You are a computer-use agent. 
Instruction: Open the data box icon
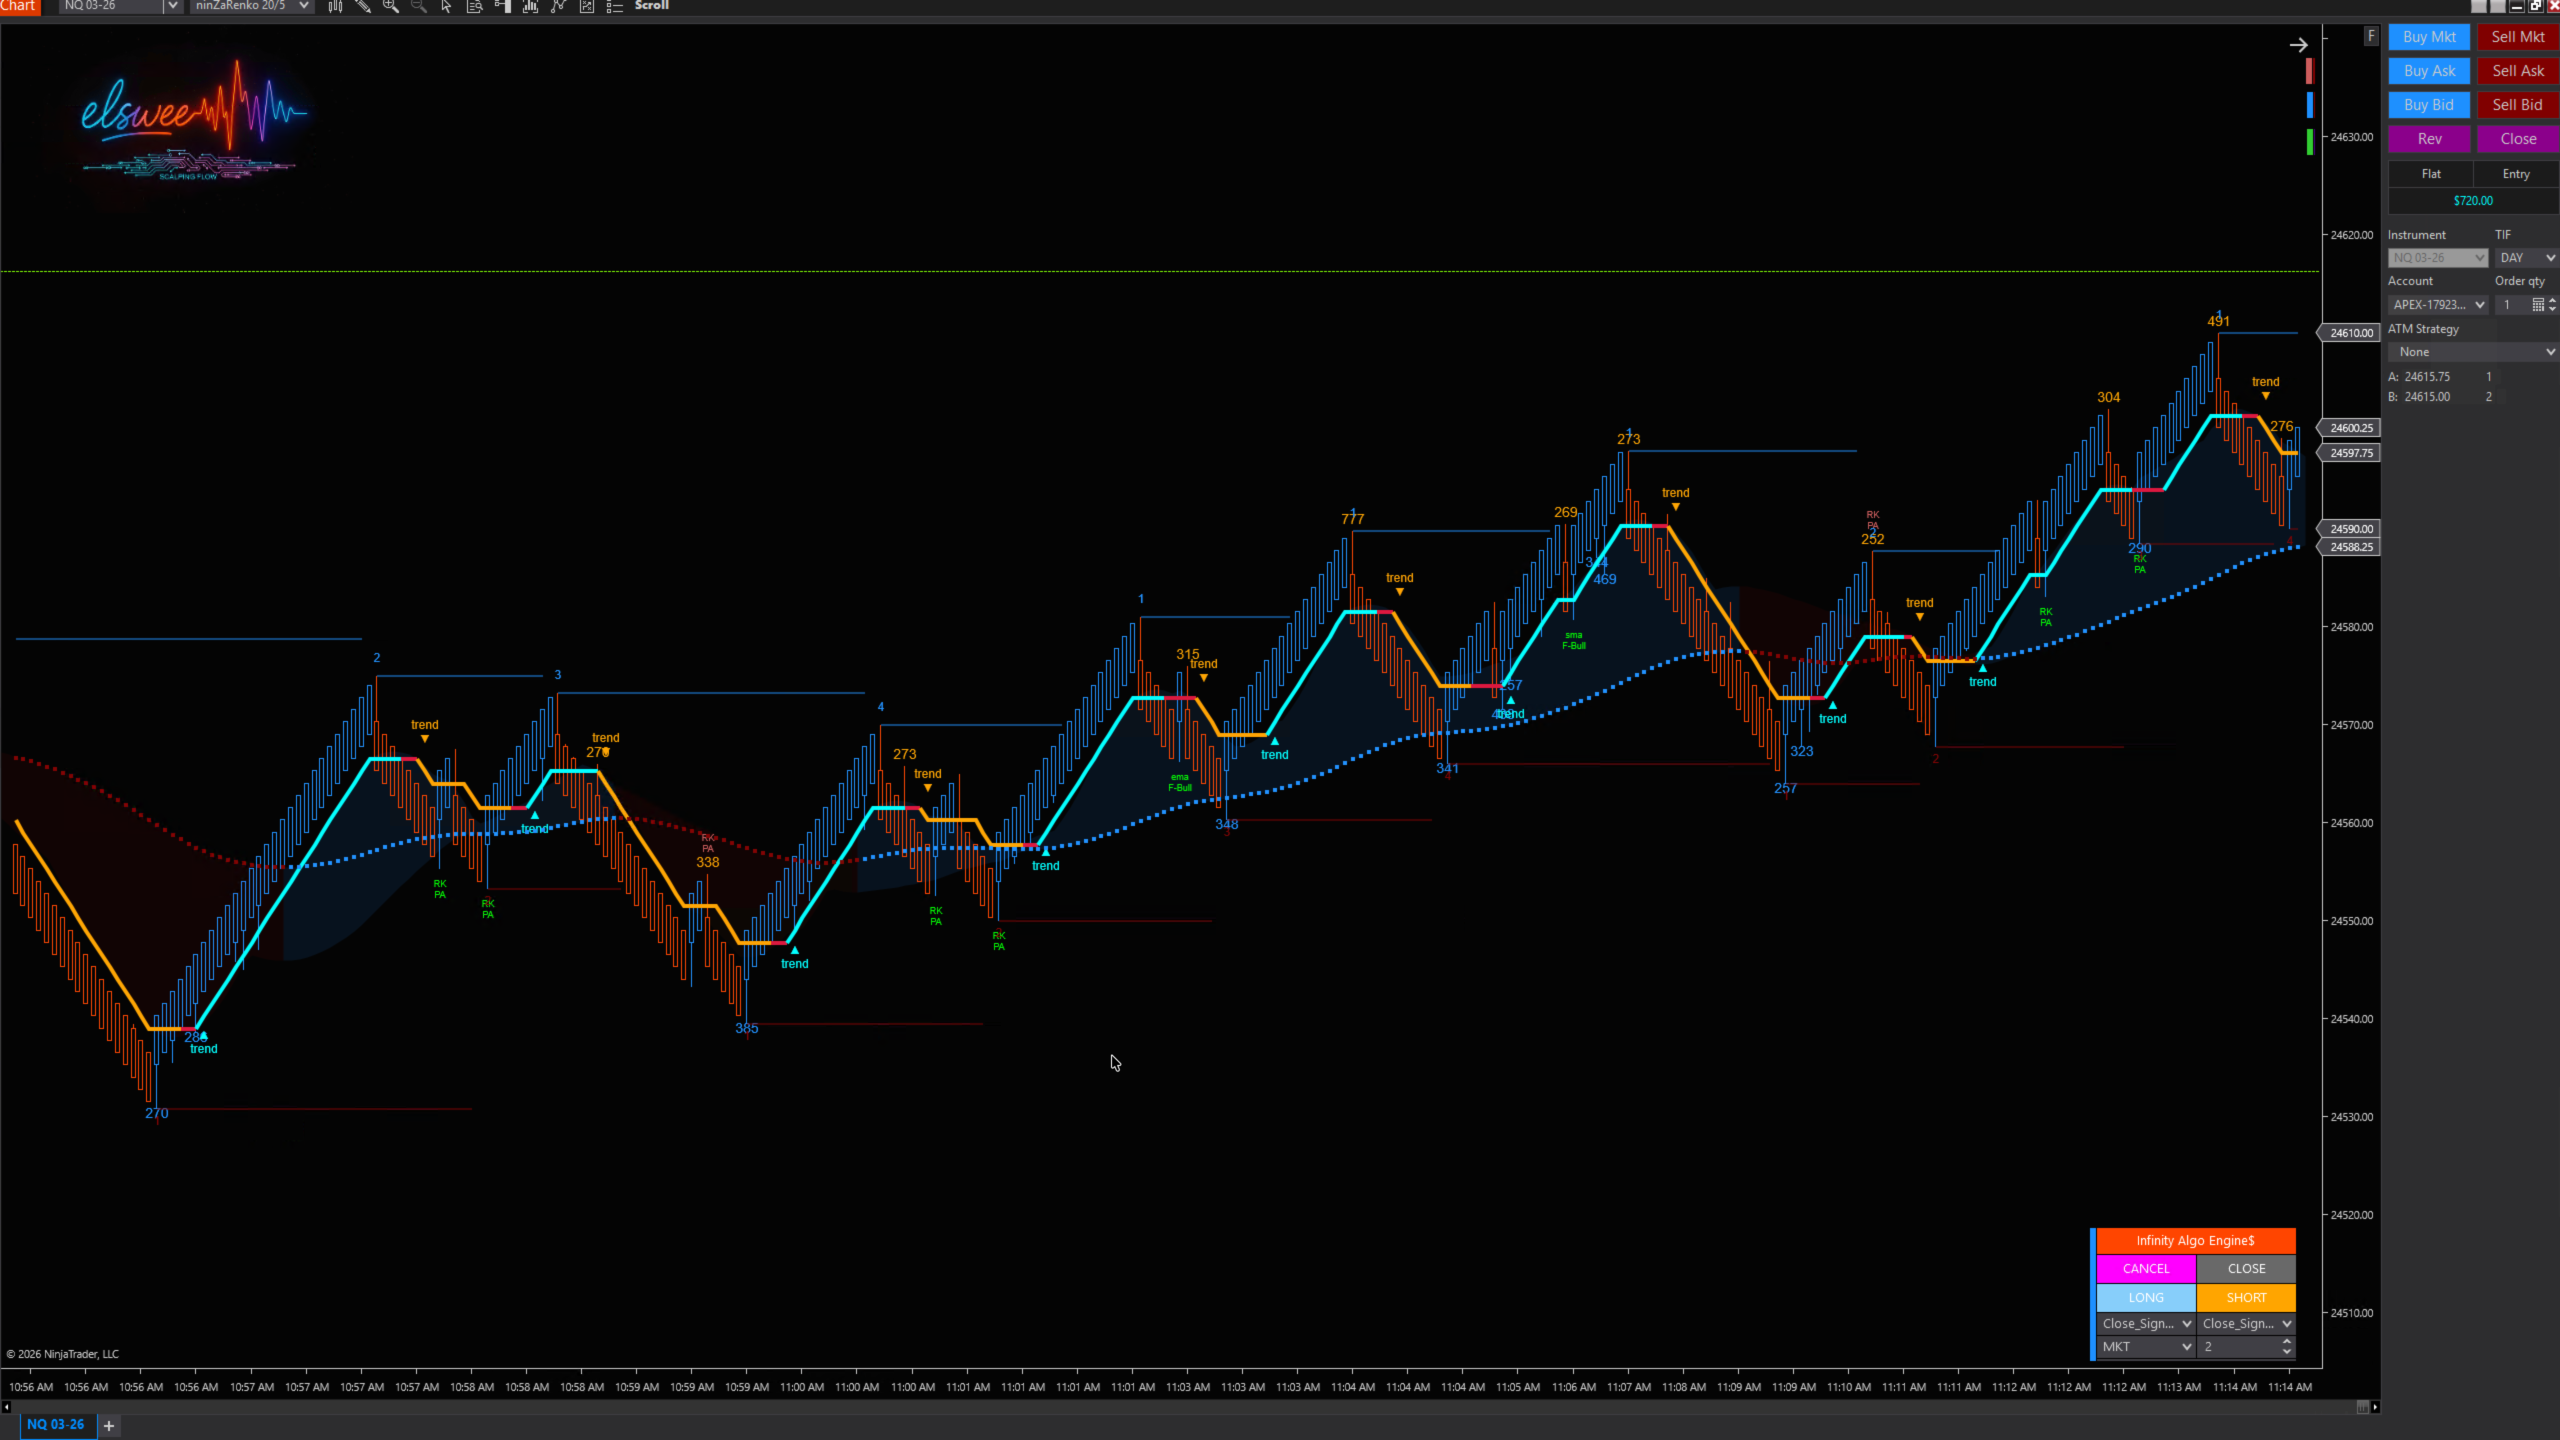475,6
